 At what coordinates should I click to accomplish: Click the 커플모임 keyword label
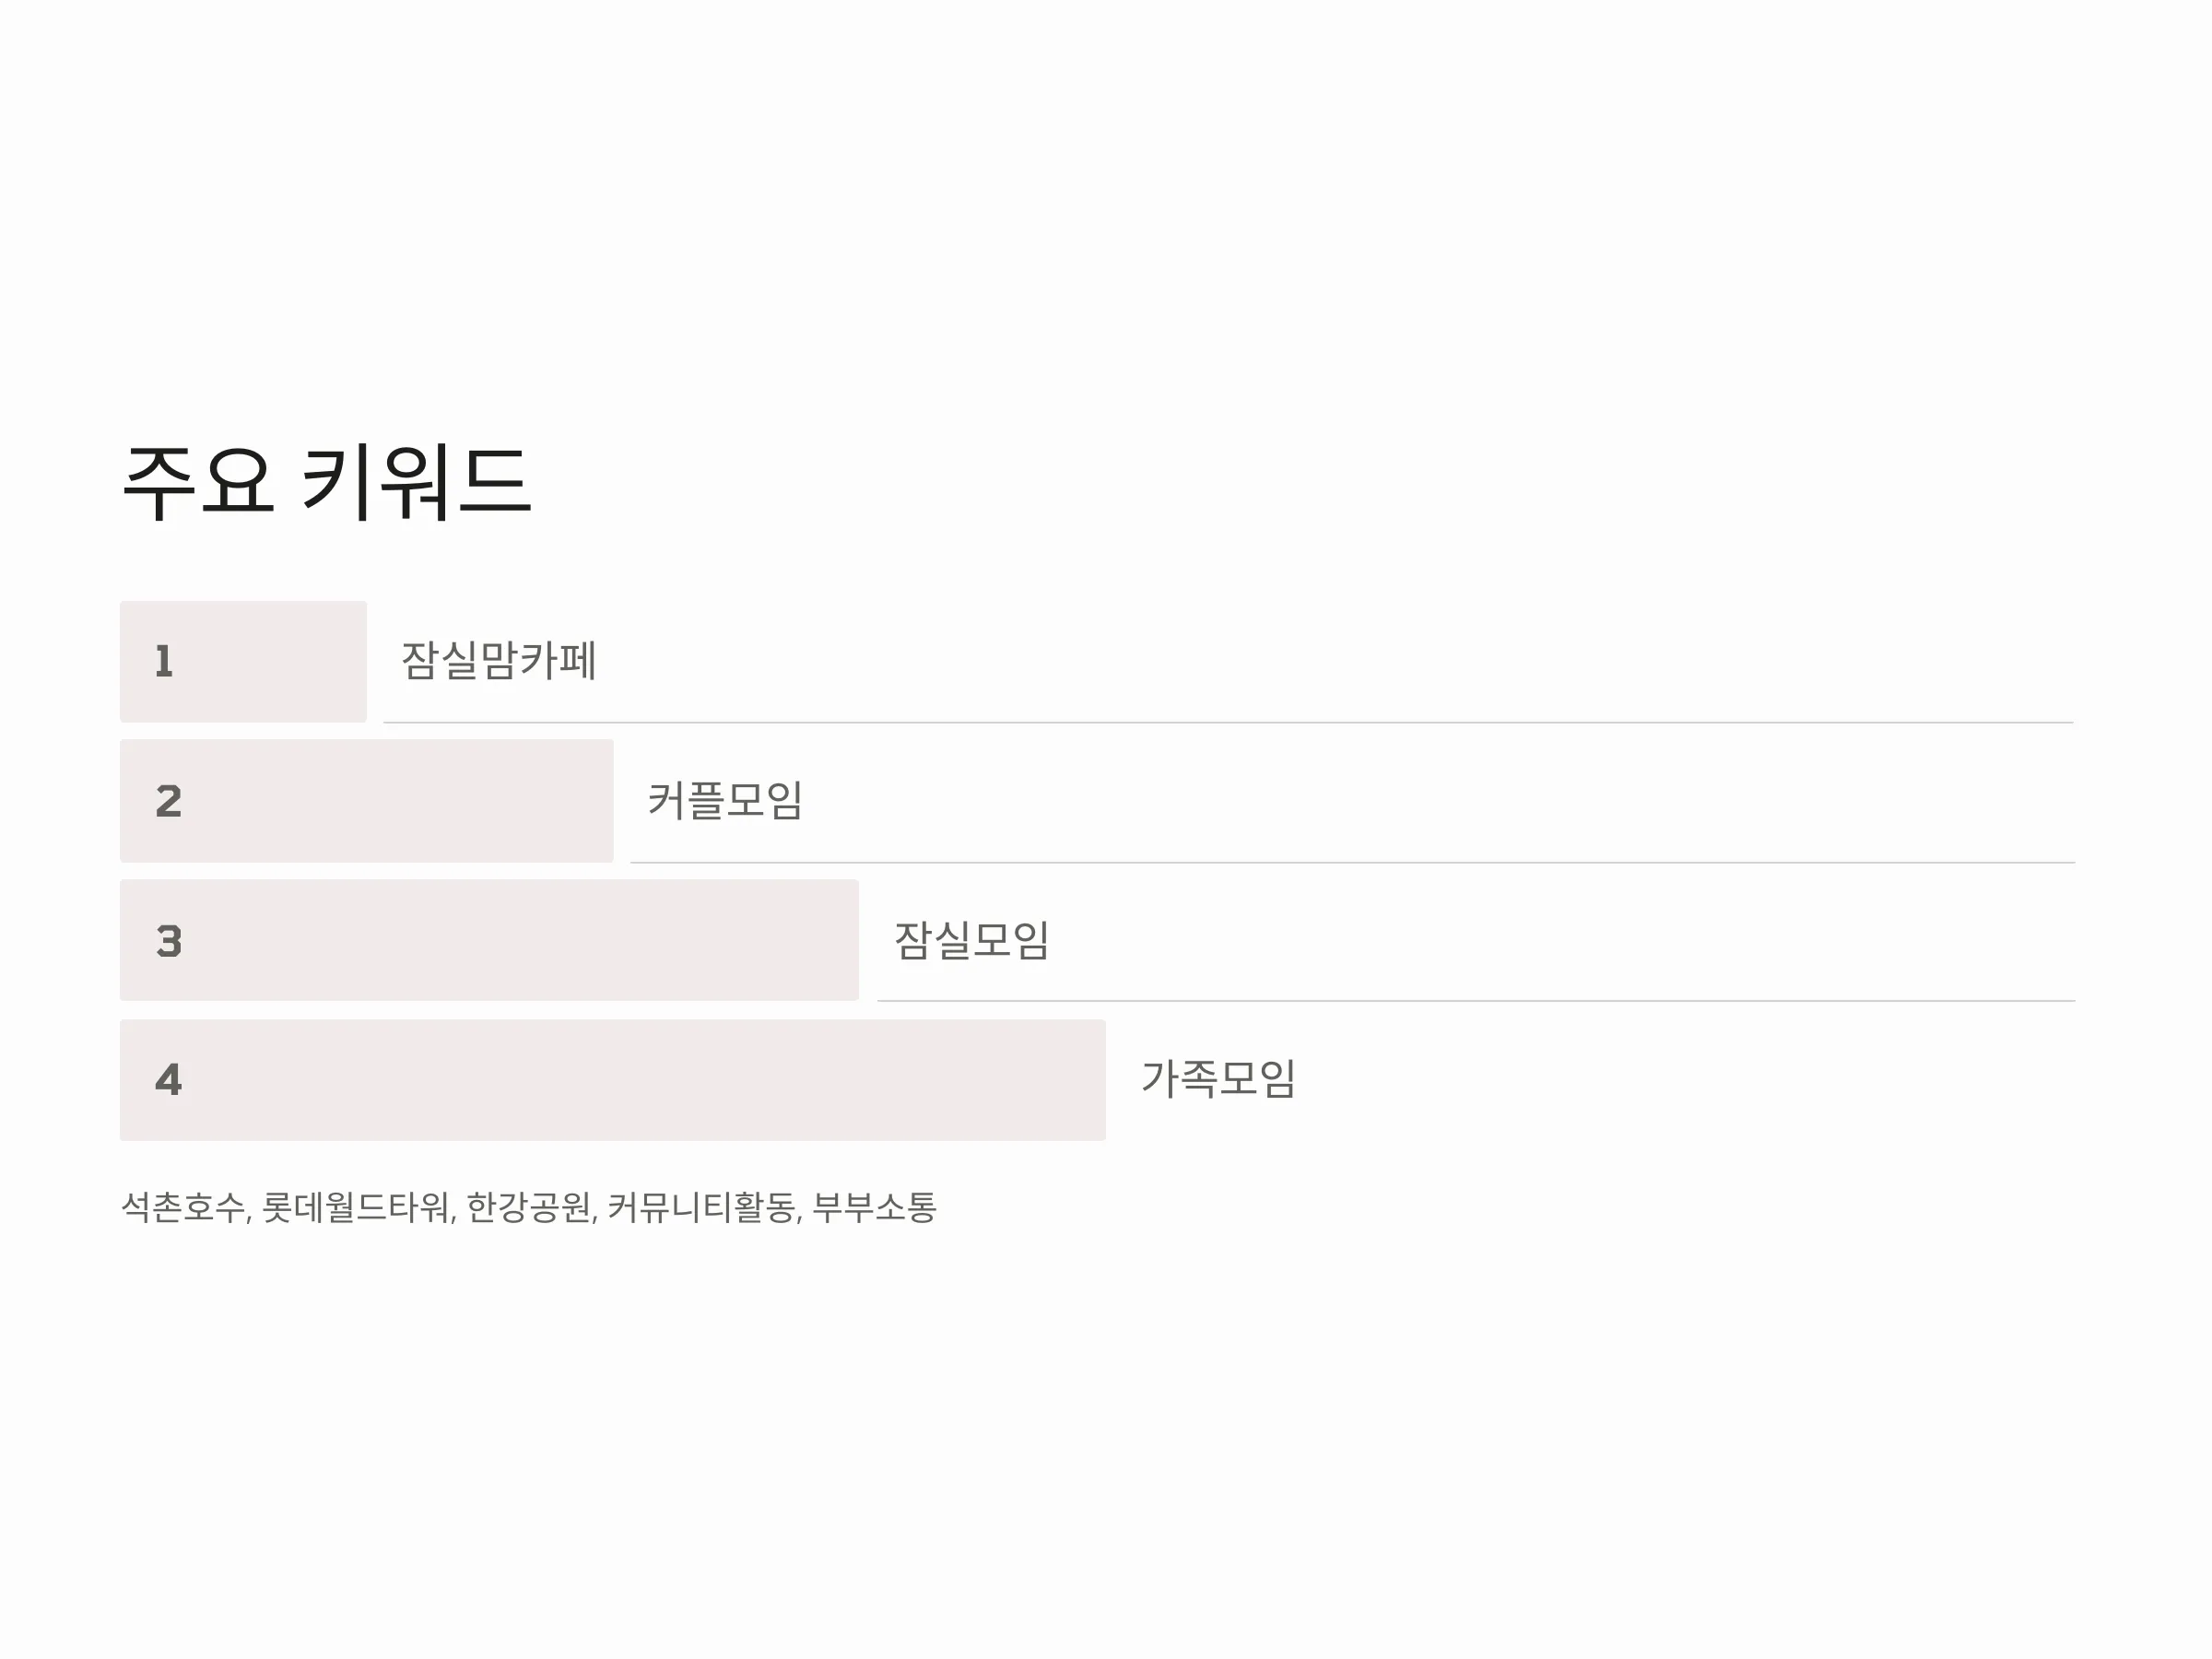tap(725, 801)
